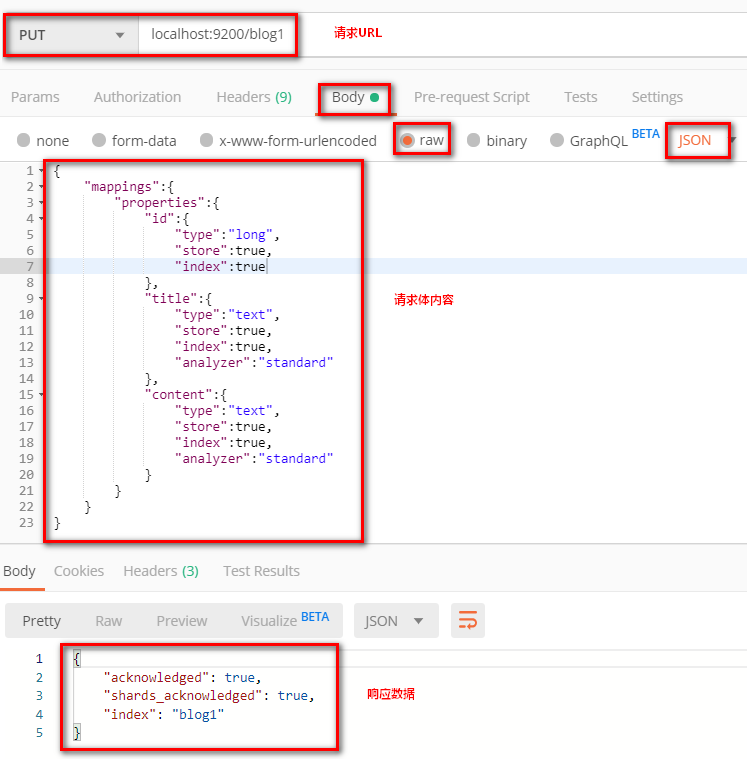The image size is (747, 759).
Task: Open the PUT method dropdown
Action: tap(72, 35)
